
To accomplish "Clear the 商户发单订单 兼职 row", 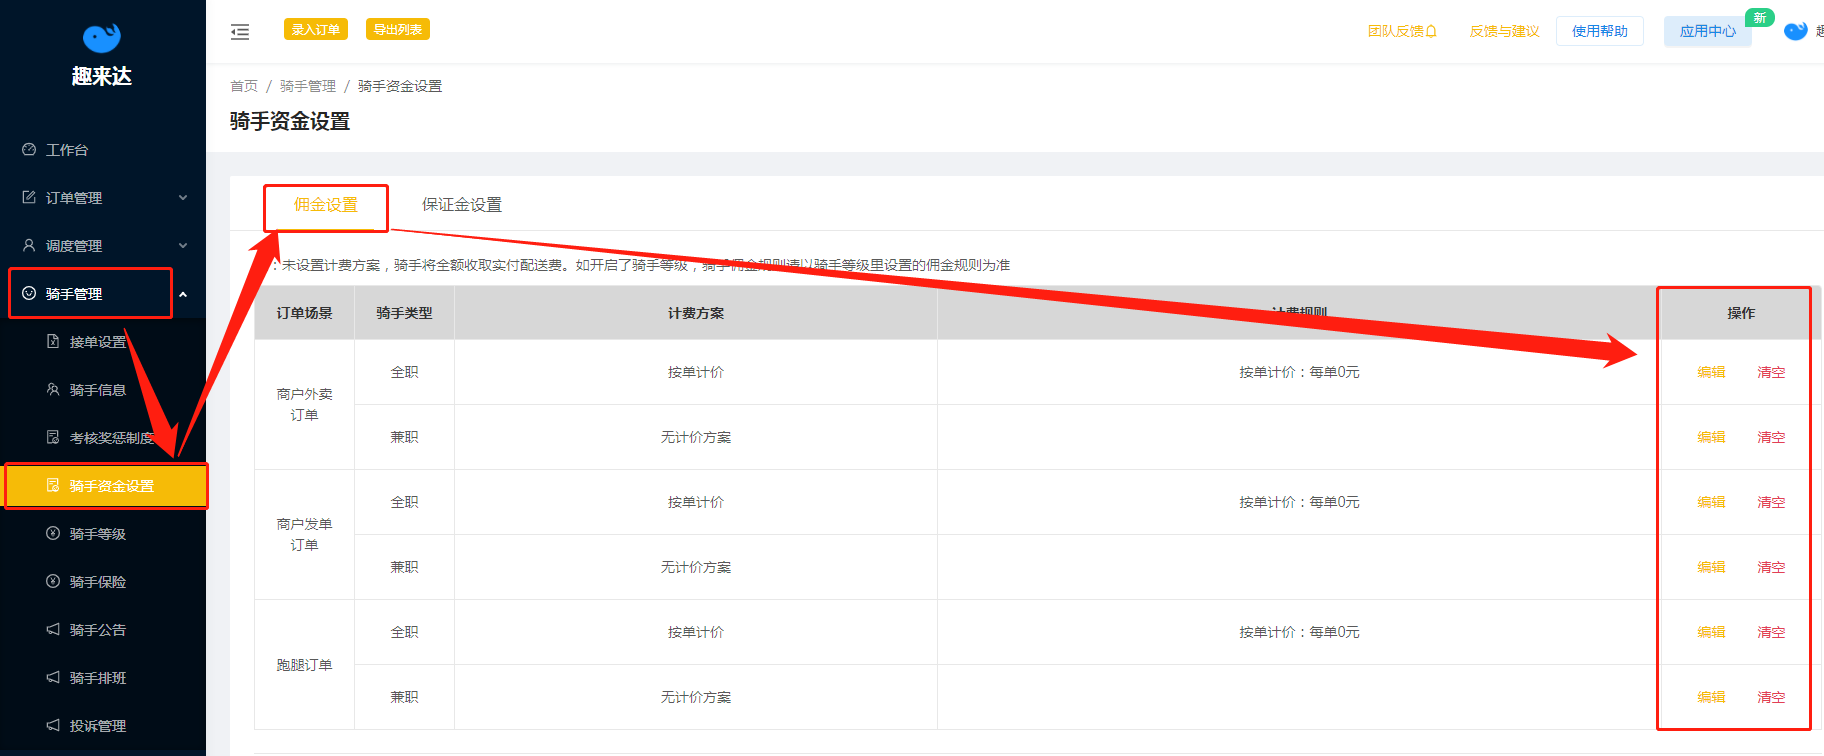I will coord(1771,567).
